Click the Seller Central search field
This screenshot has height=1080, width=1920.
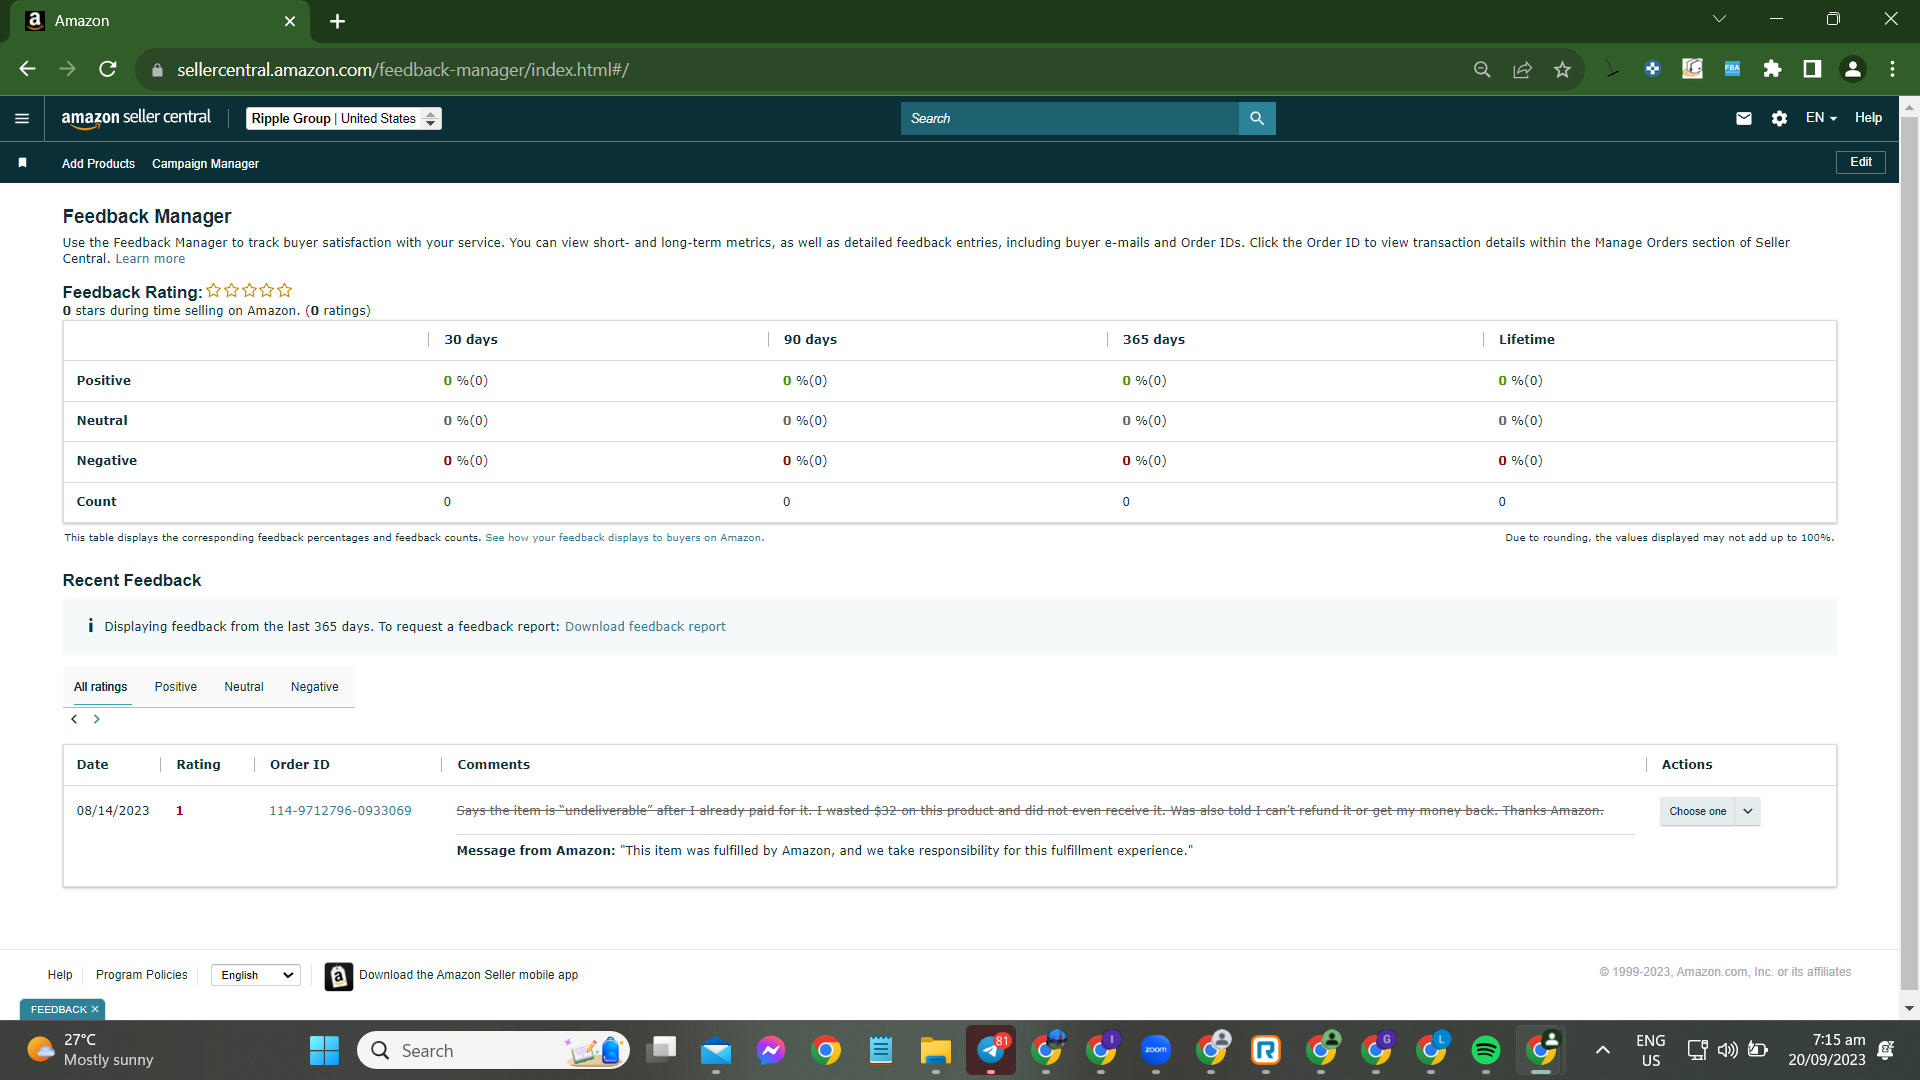pos(1070,118)
